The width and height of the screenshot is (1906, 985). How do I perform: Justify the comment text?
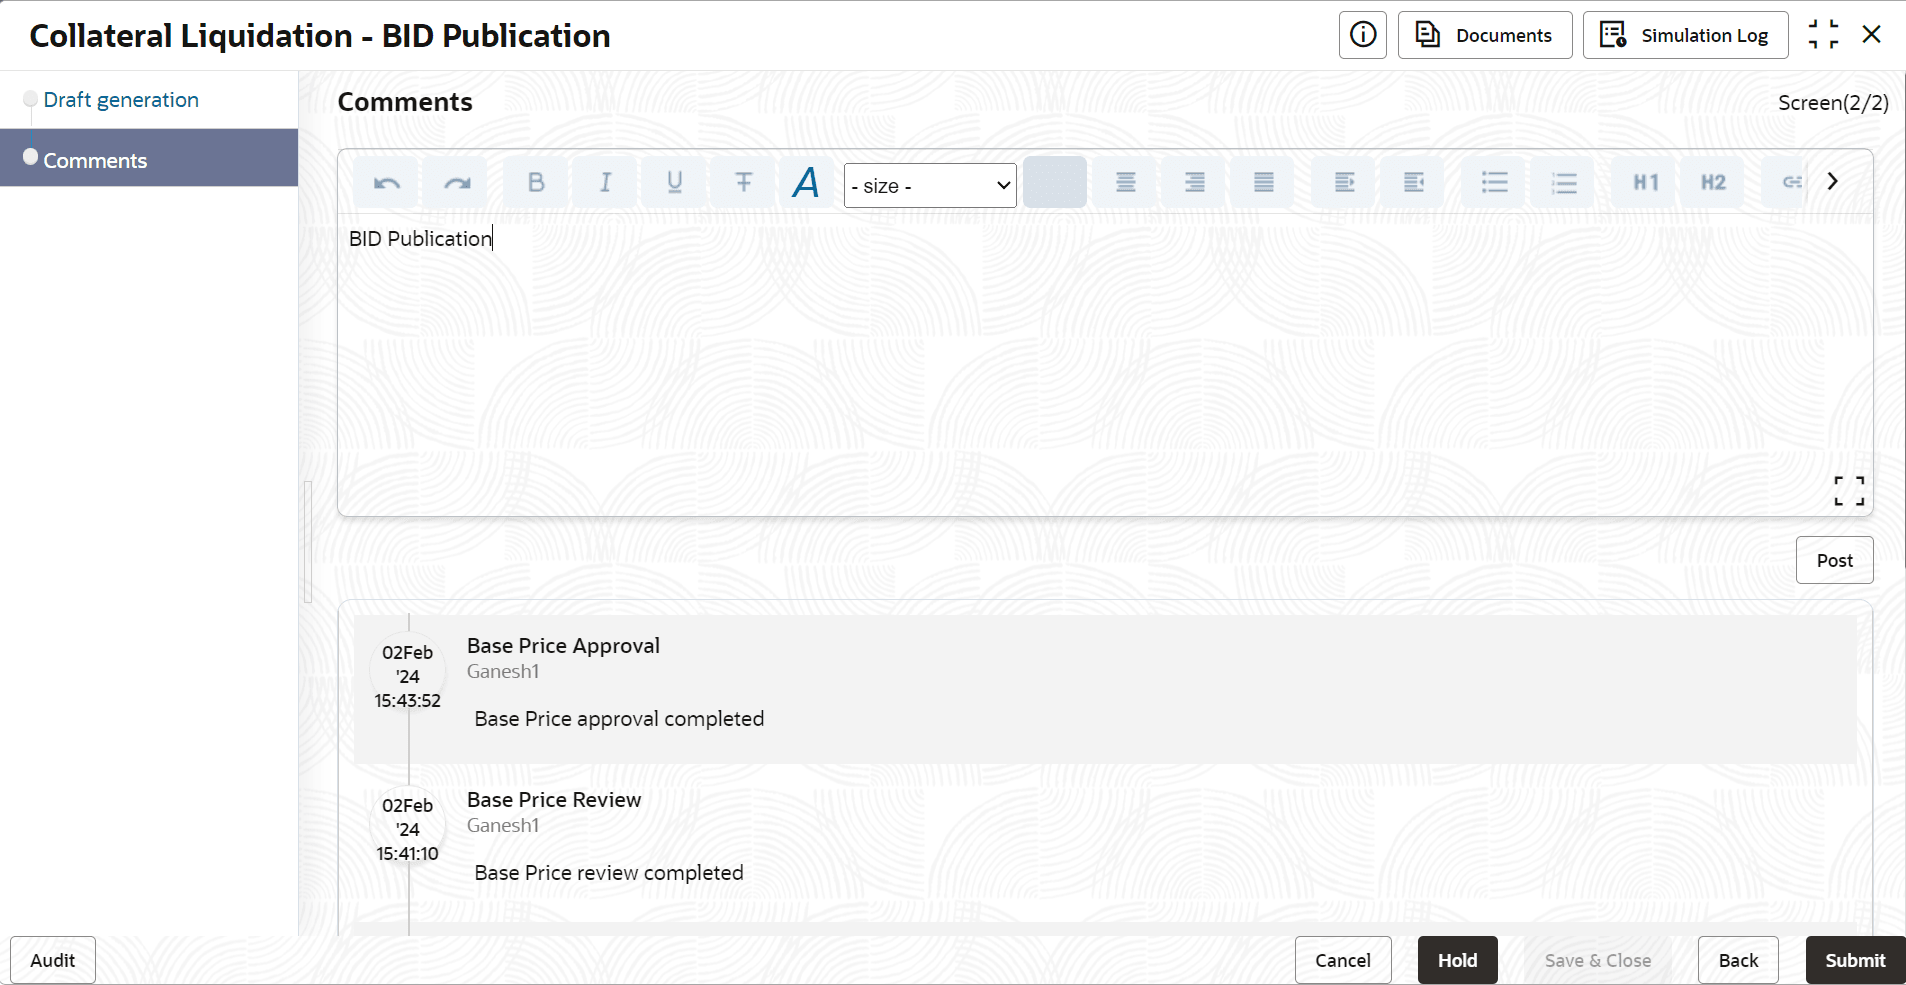1264,182
